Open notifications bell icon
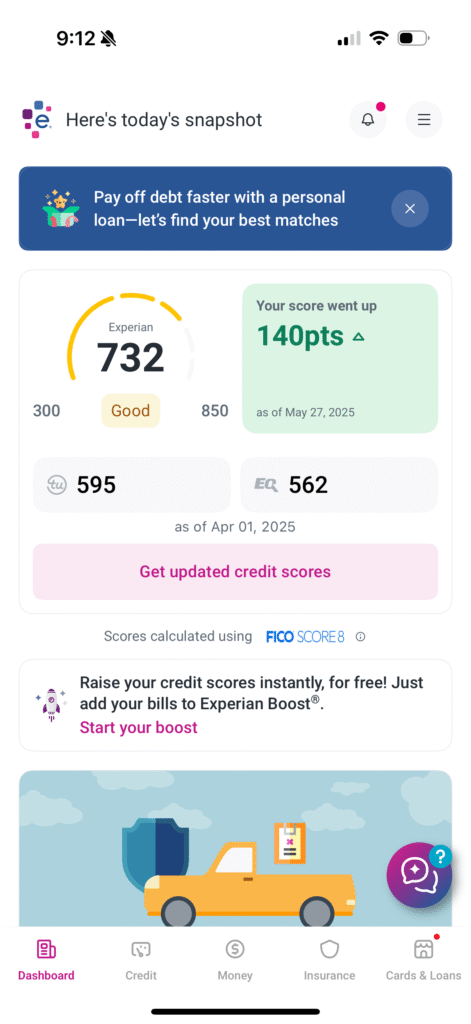The height and width of the screenshot is (1024, 471). pos(368,120)
